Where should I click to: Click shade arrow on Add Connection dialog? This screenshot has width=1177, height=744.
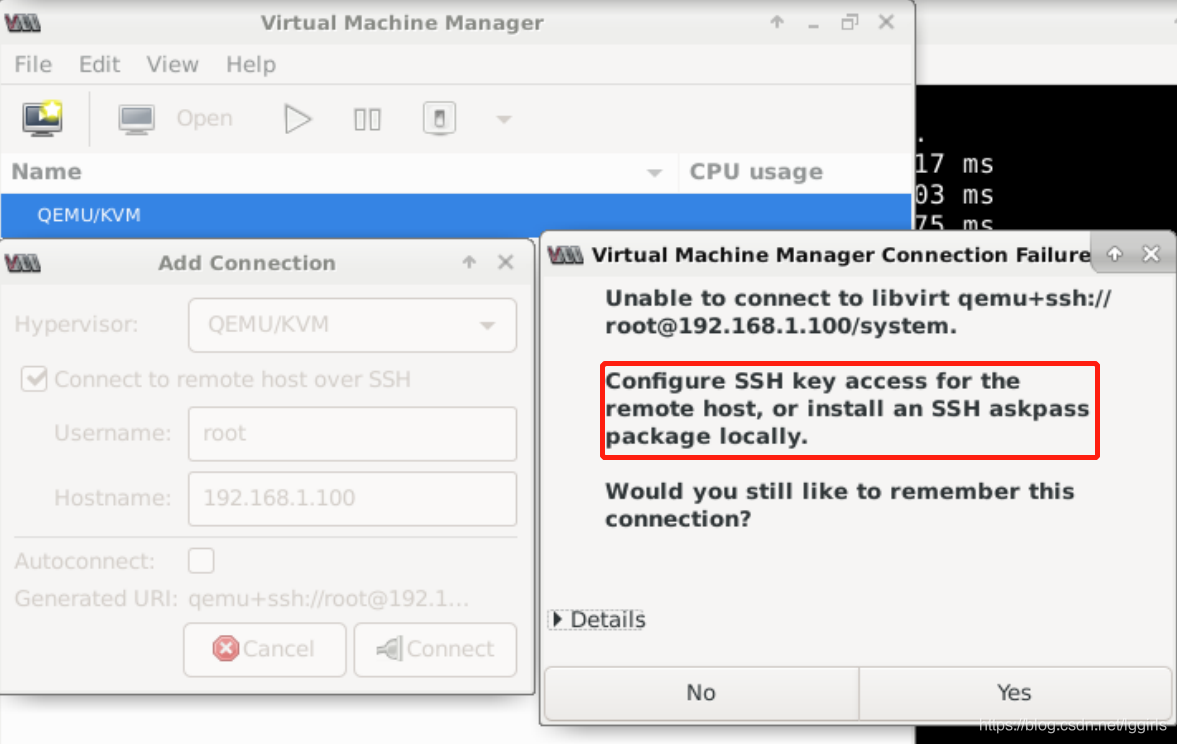[x=468, y=262]
